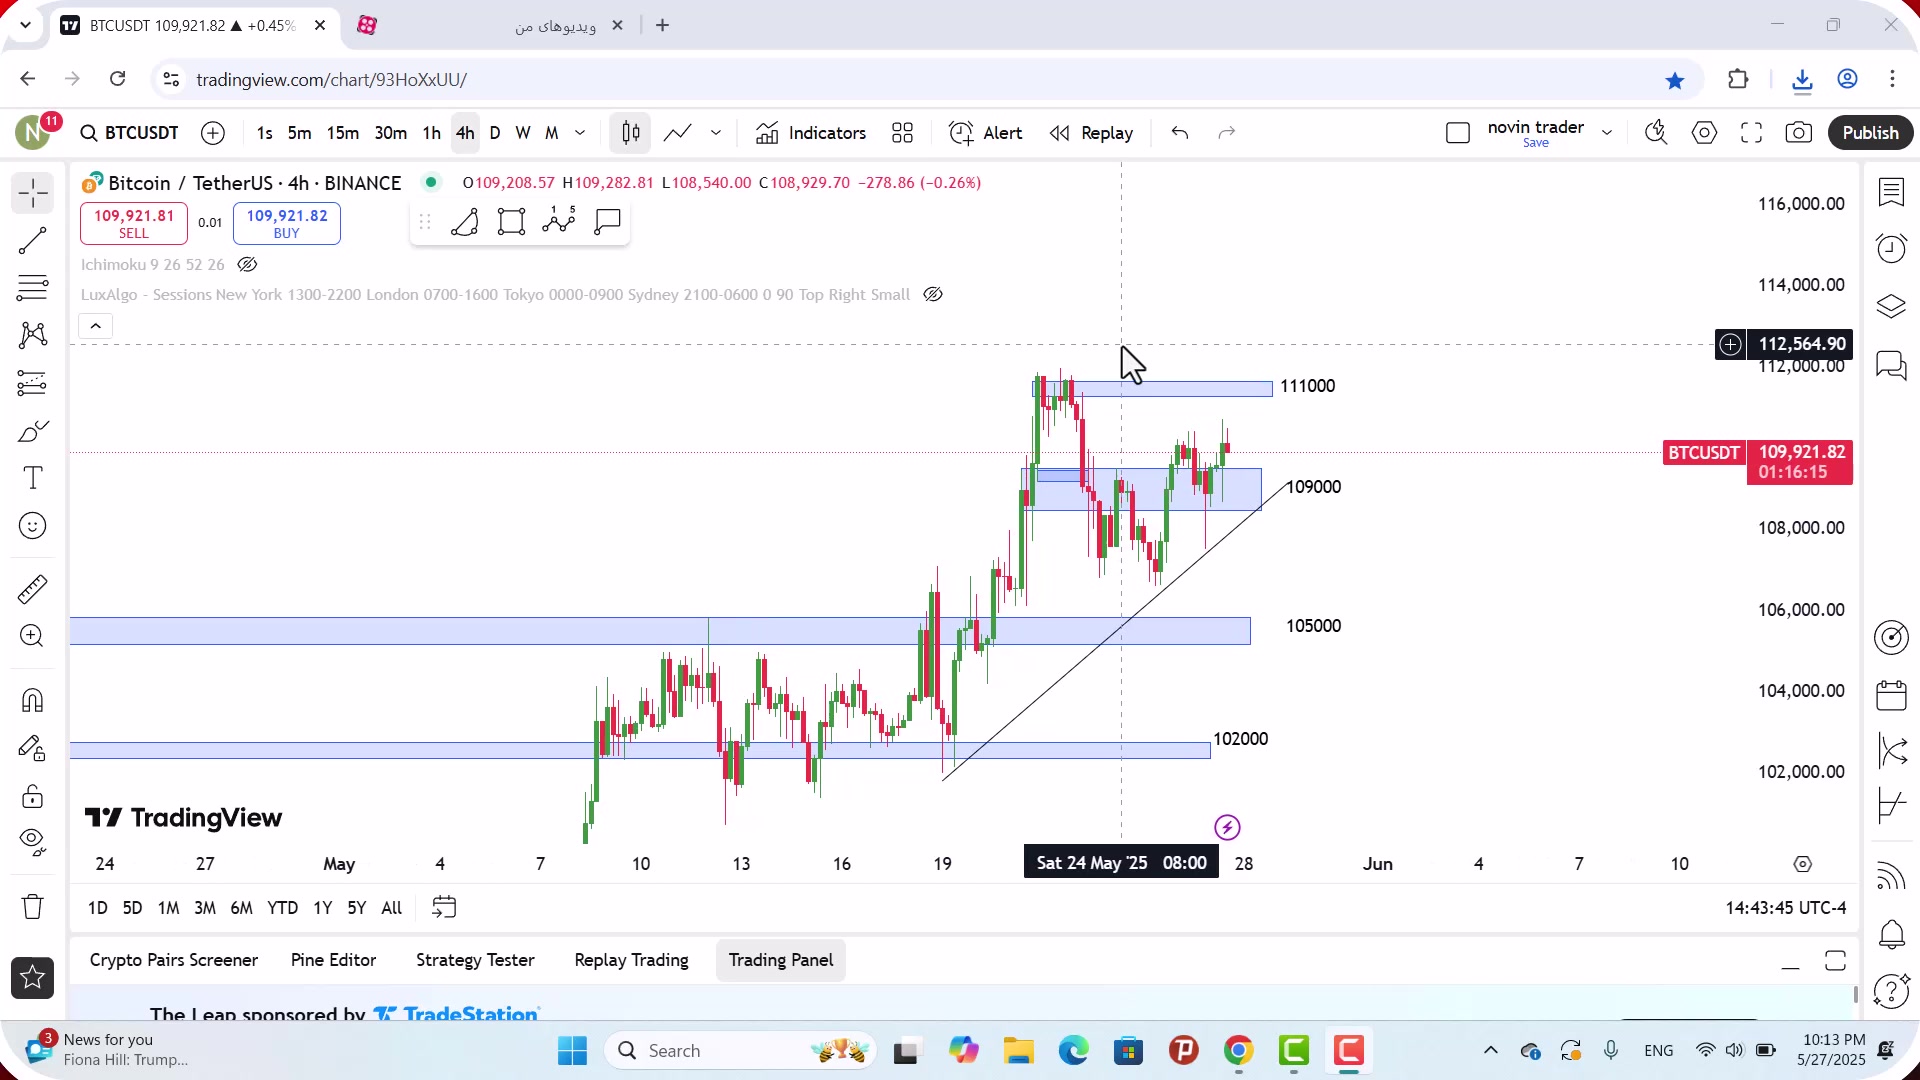Viewport: 1920px width, 1080px height.
Task: Open the forecasting and measurement tools
Action: pyautogui.click(x=32, y=383)
